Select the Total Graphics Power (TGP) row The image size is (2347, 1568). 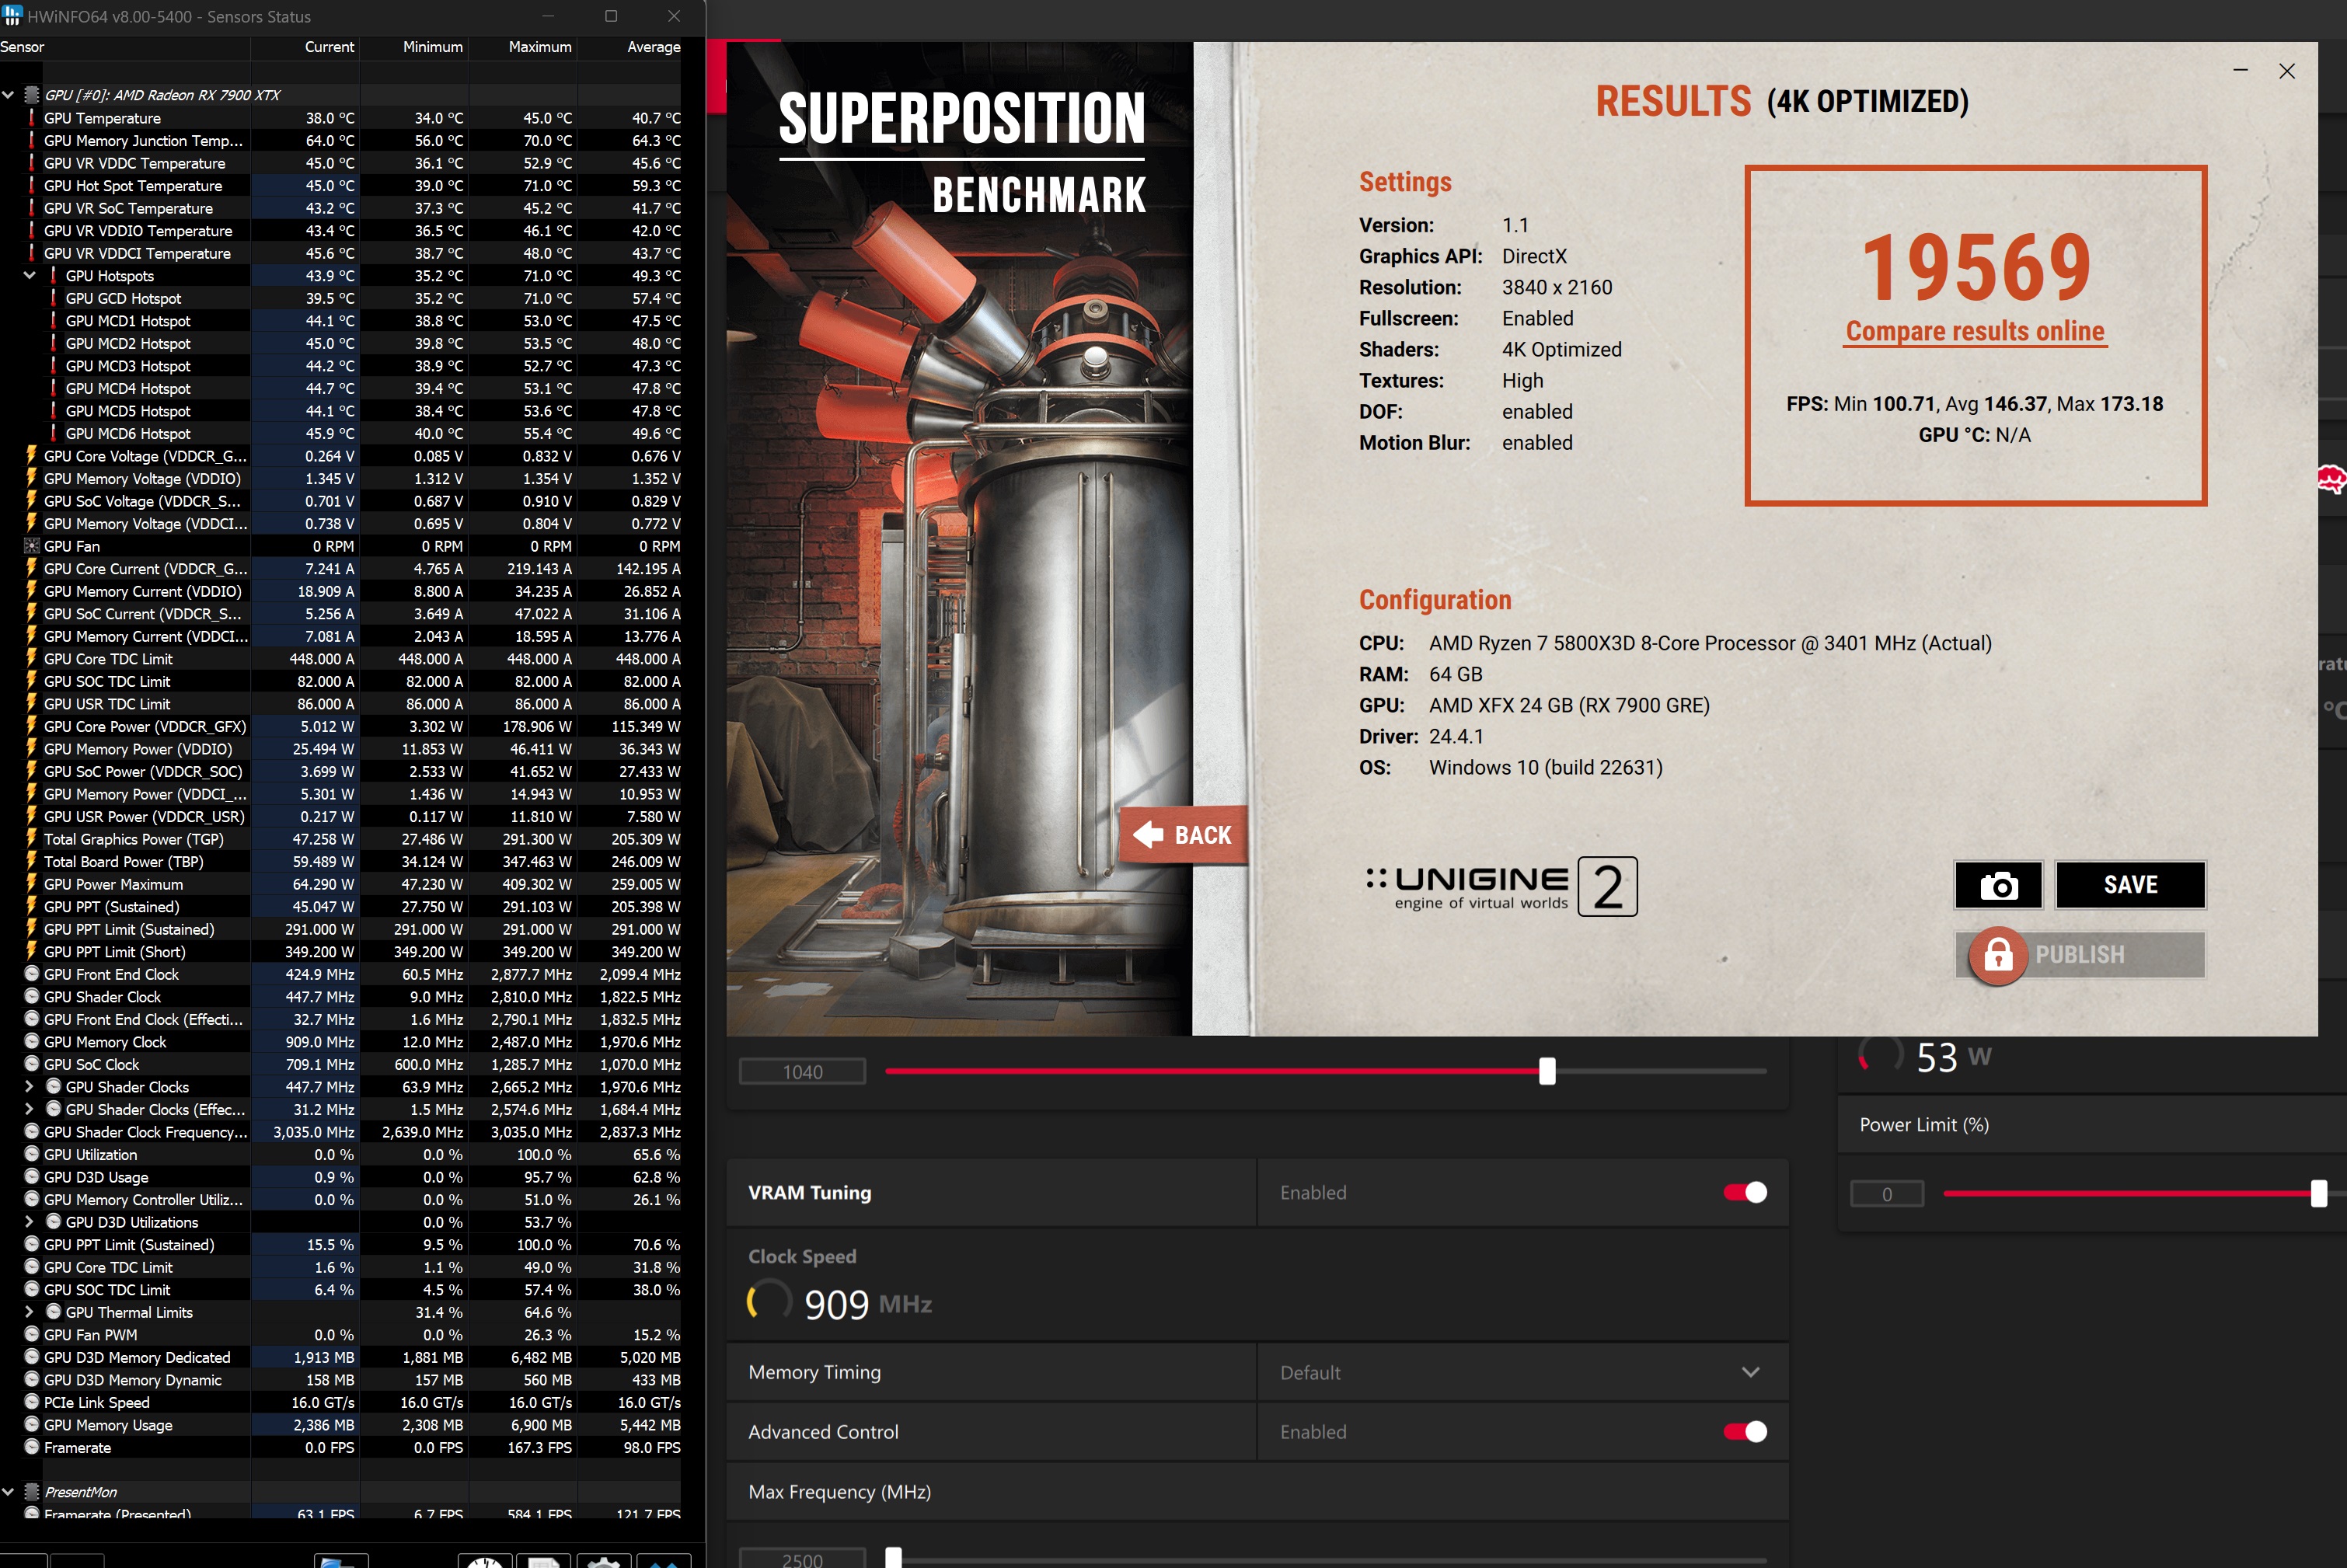click(x=340, y=839)
